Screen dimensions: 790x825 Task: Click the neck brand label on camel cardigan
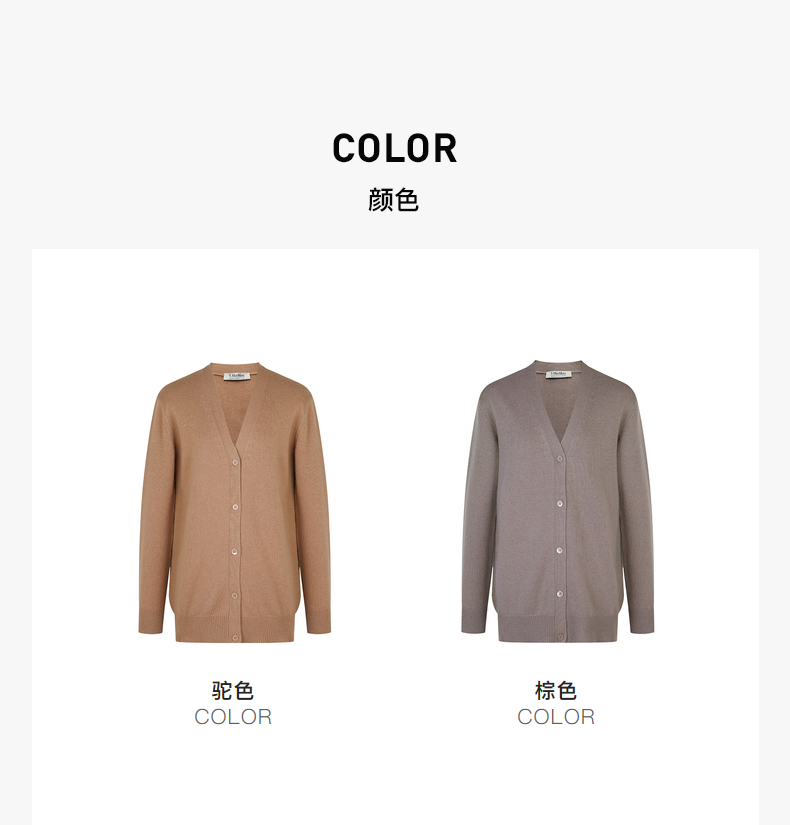236,376
